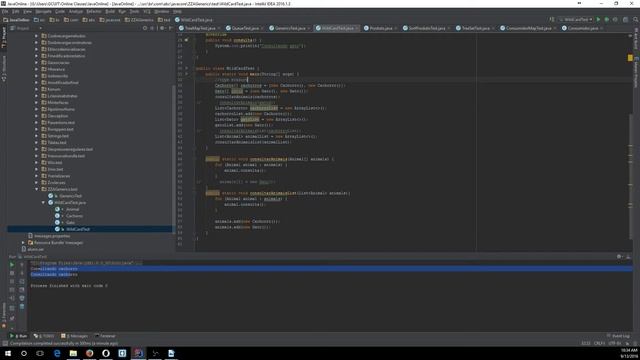This screenshot has width=640, height=360.
Task: Open the VCS menu
Action: point(147,11)
